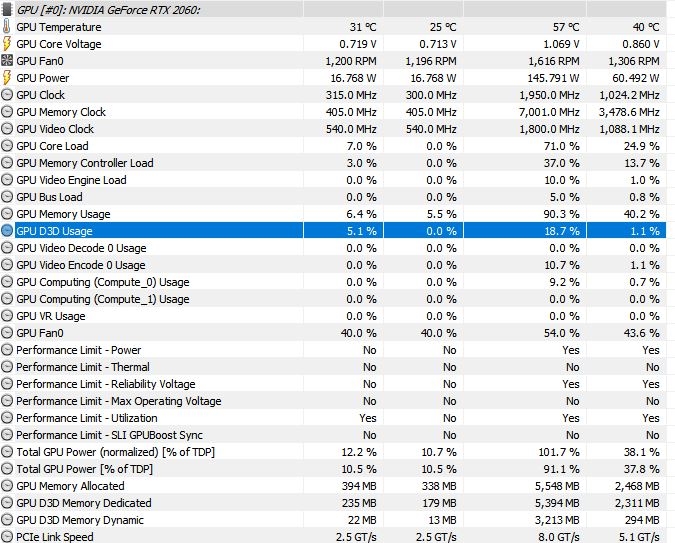The image size is (675, 543).
Task: Click the 31 °C current temperature value
Action: click(363, 27)
